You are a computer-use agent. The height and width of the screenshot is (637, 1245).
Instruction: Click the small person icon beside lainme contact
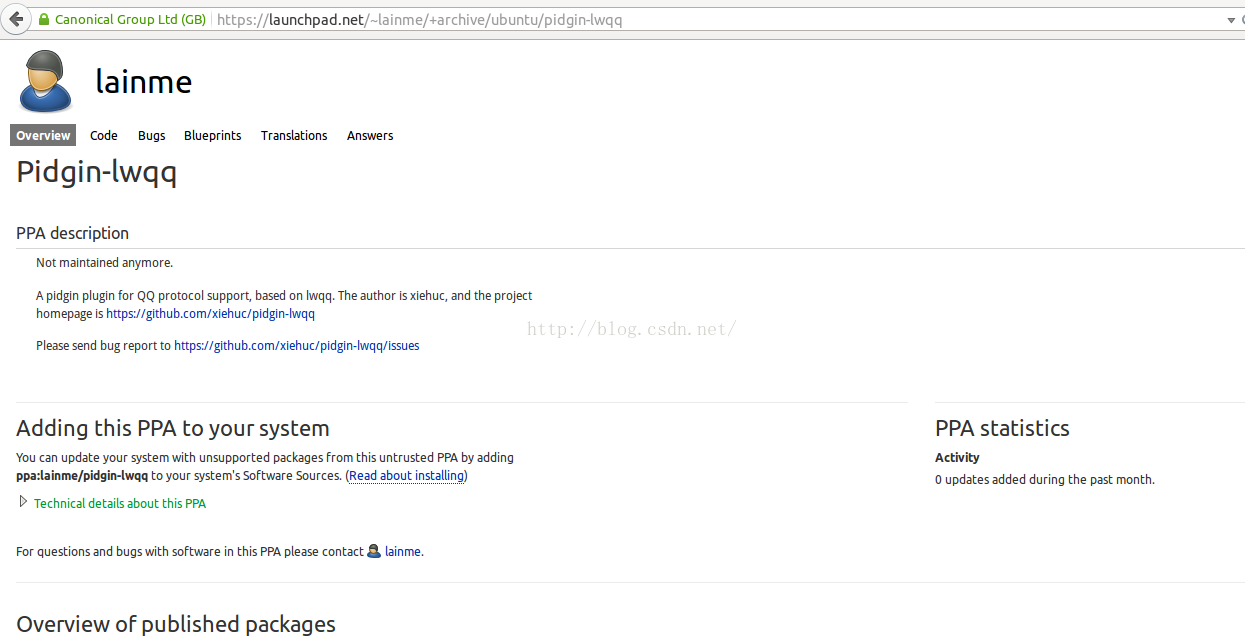pyautogui.click(x=374, y=551)
